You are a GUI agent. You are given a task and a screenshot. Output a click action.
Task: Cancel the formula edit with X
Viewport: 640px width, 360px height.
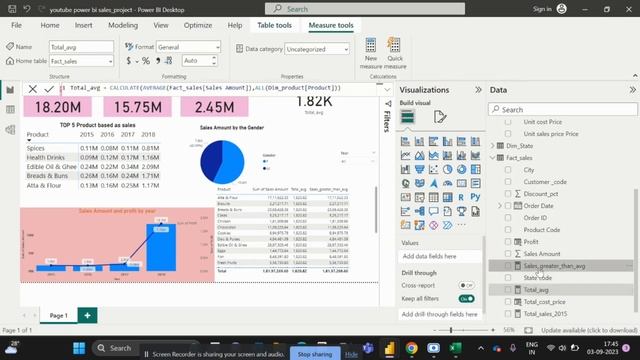tap(33, 89)
